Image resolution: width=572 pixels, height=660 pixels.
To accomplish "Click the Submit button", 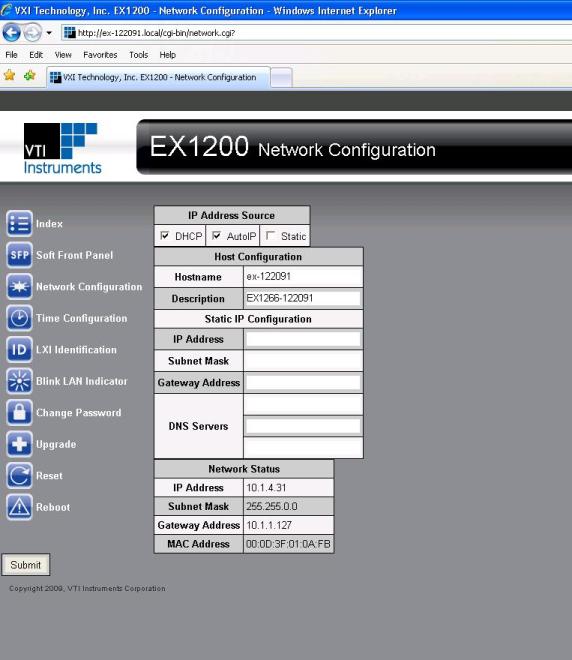I will pos(26,565).
